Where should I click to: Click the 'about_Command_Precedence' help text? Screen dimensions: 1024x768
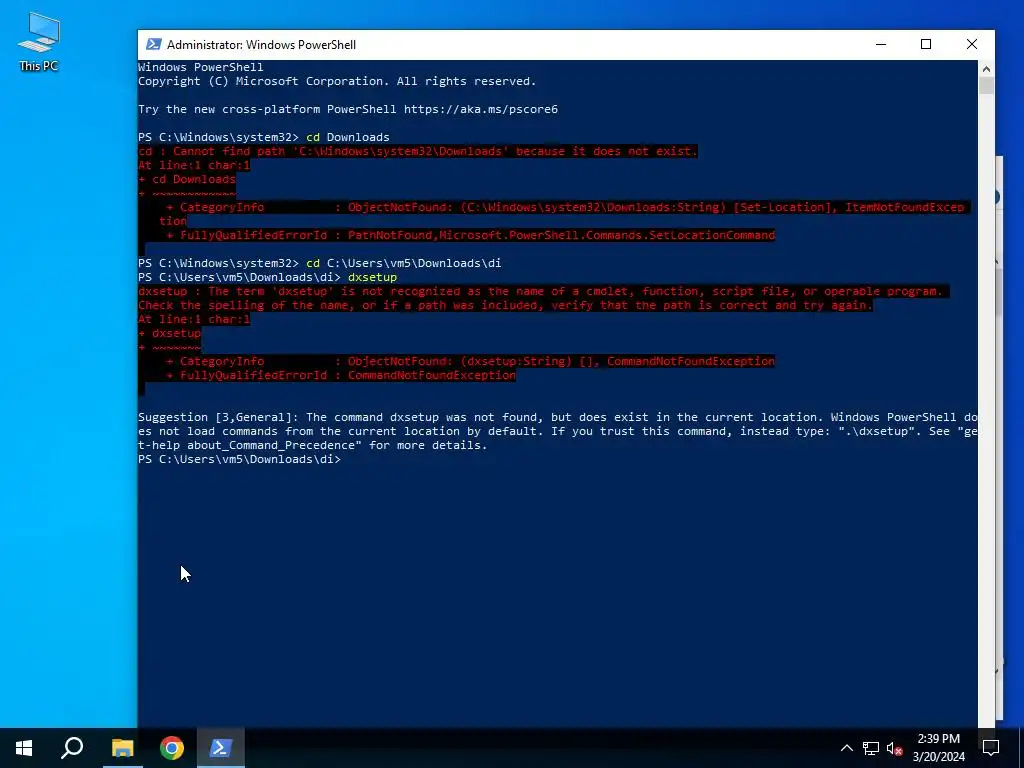271,445
